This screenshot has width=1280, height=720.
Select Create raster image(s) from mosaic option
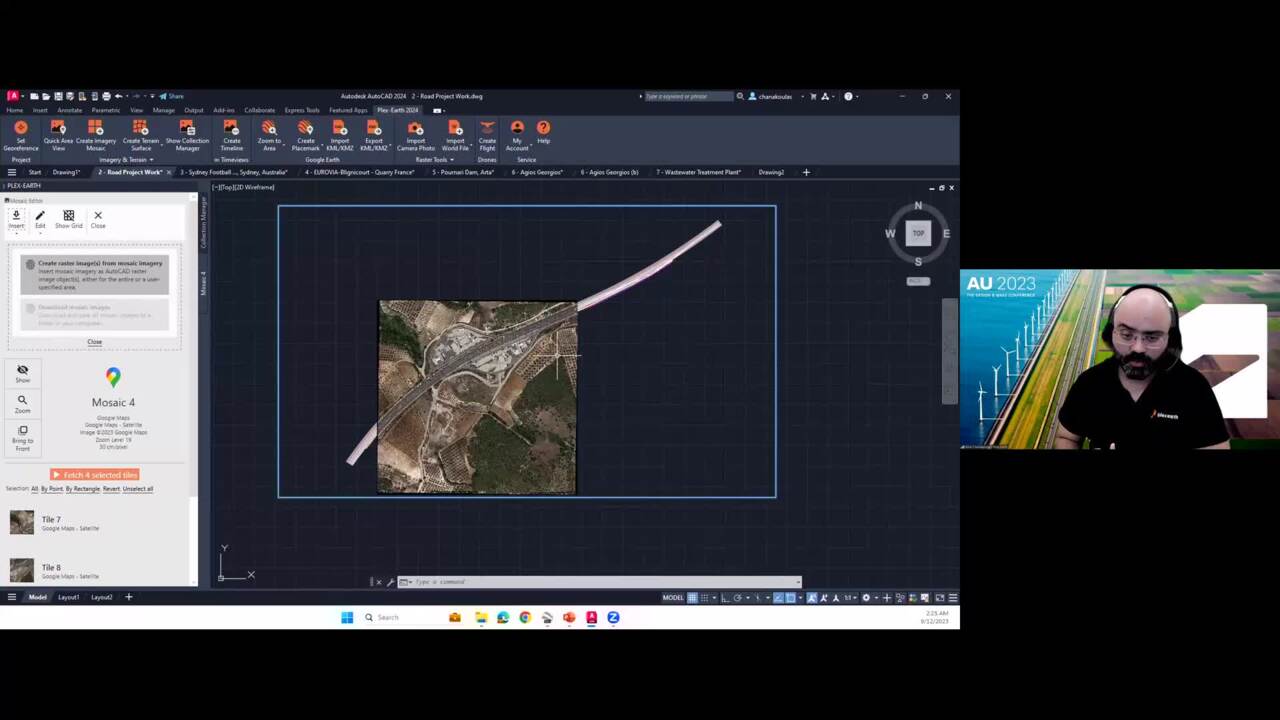pyautogui.click(x=95, y=274)
